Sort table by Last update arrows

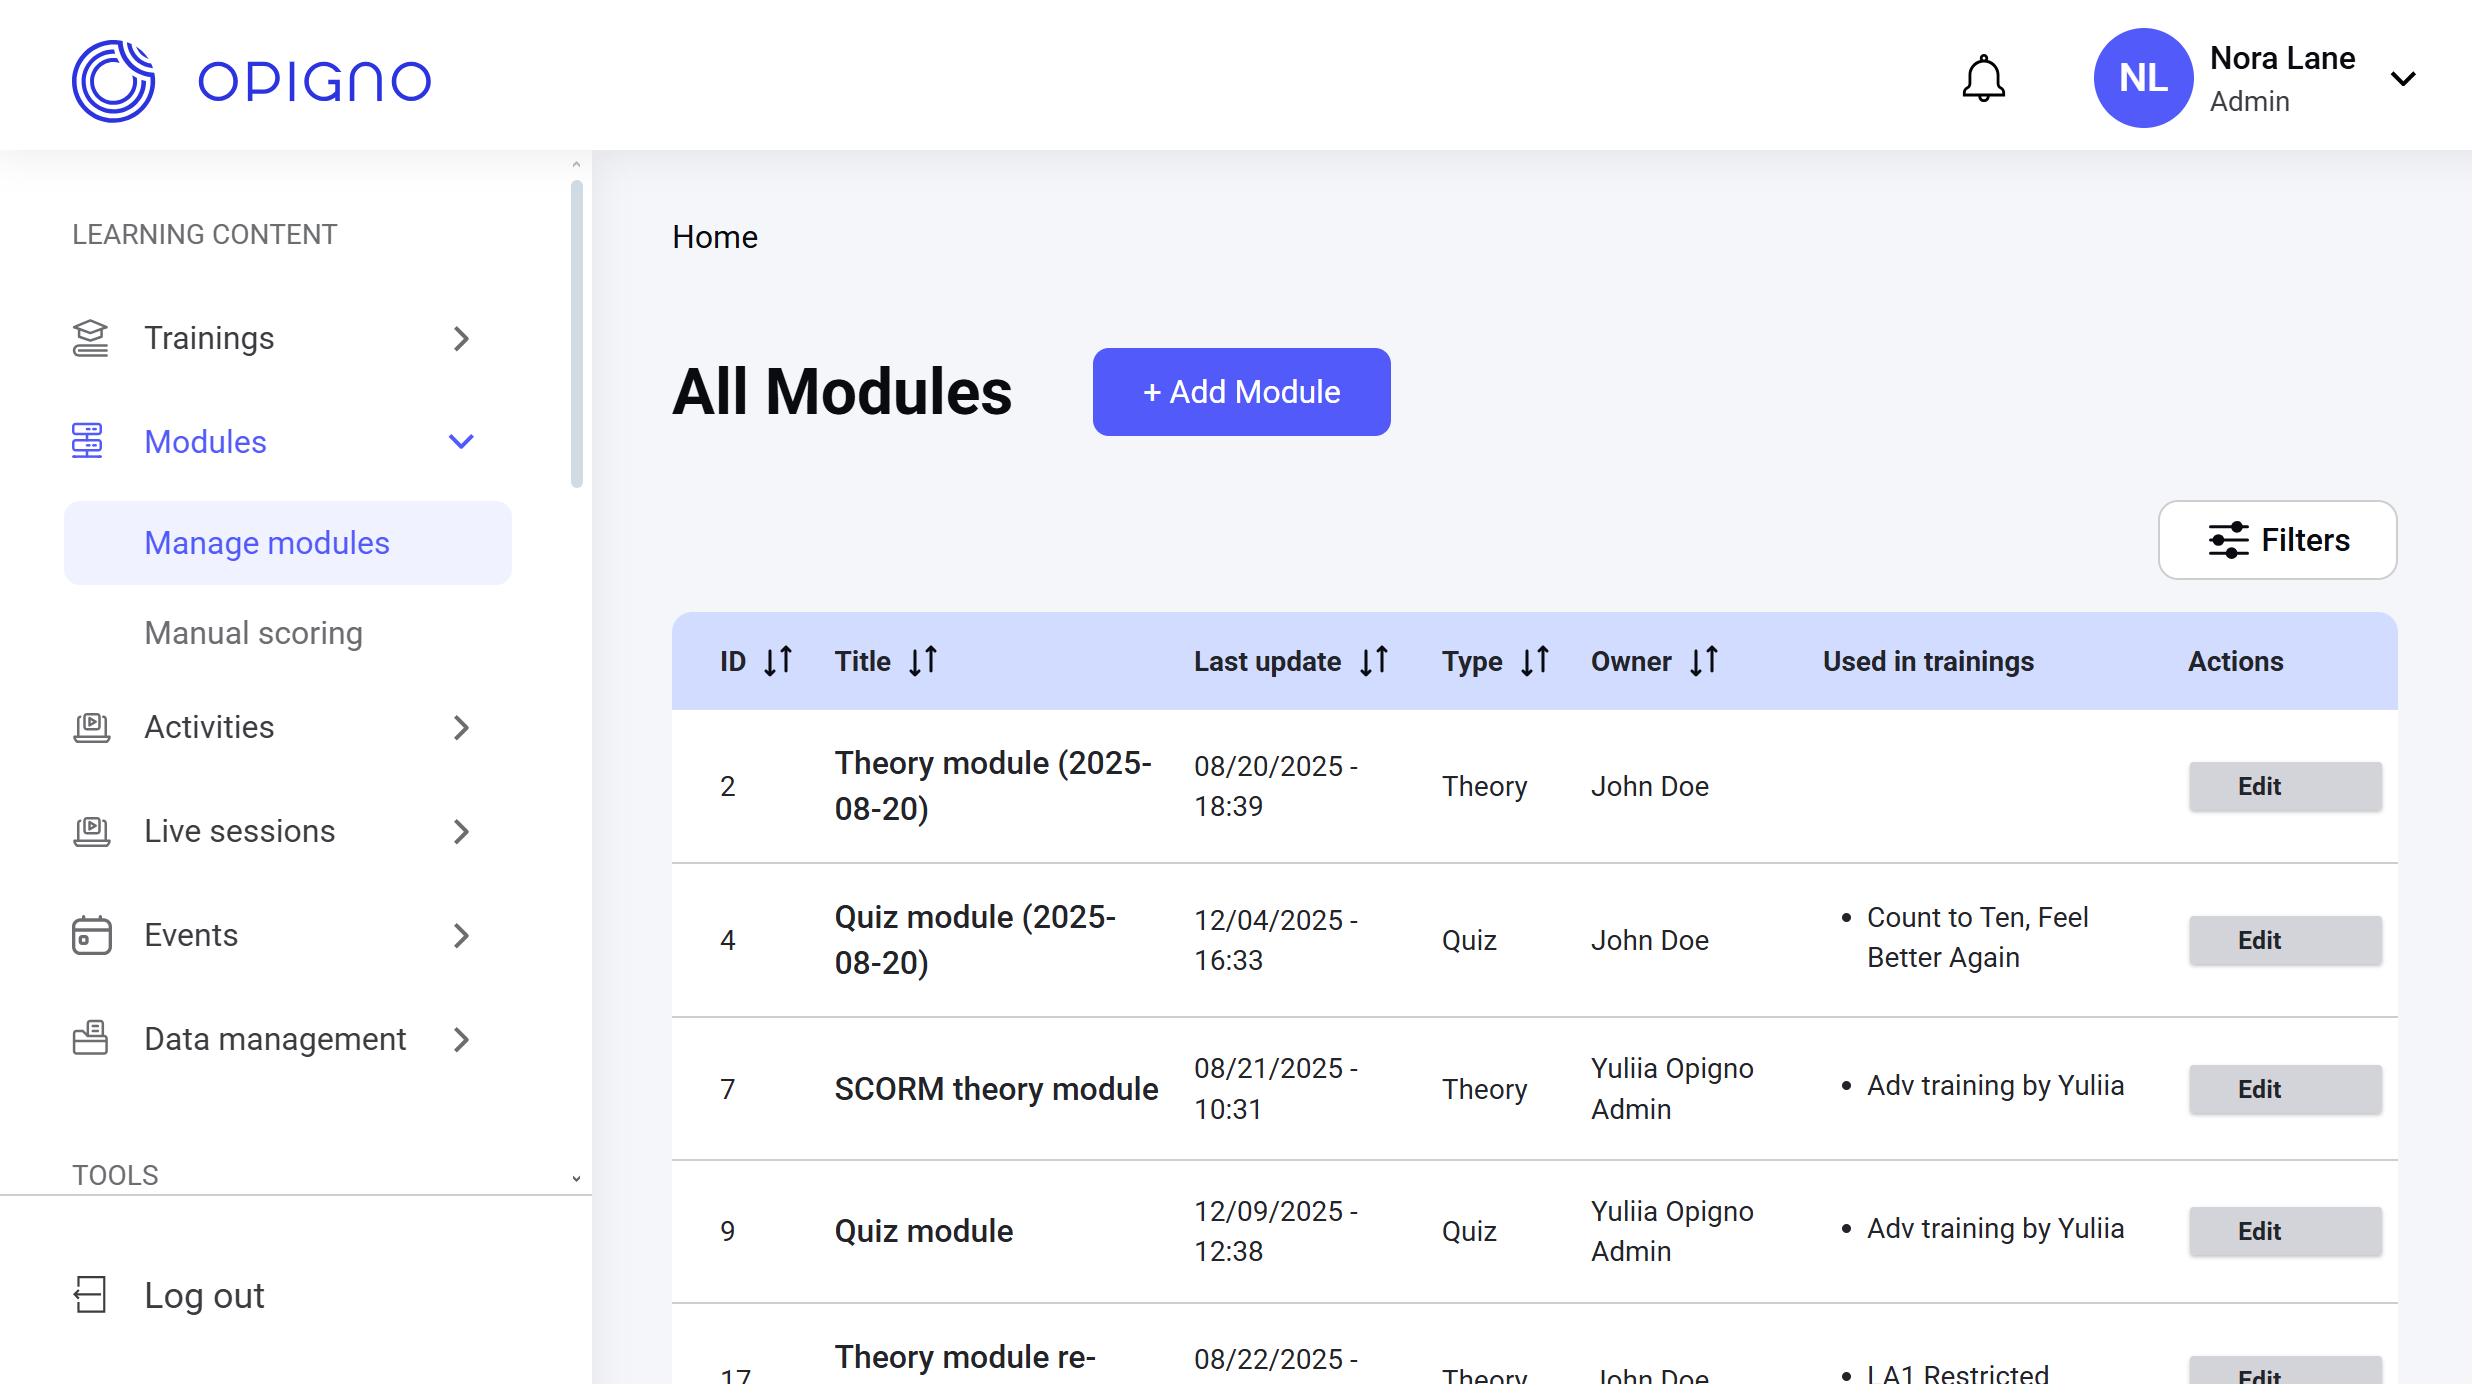(1374, 661)
